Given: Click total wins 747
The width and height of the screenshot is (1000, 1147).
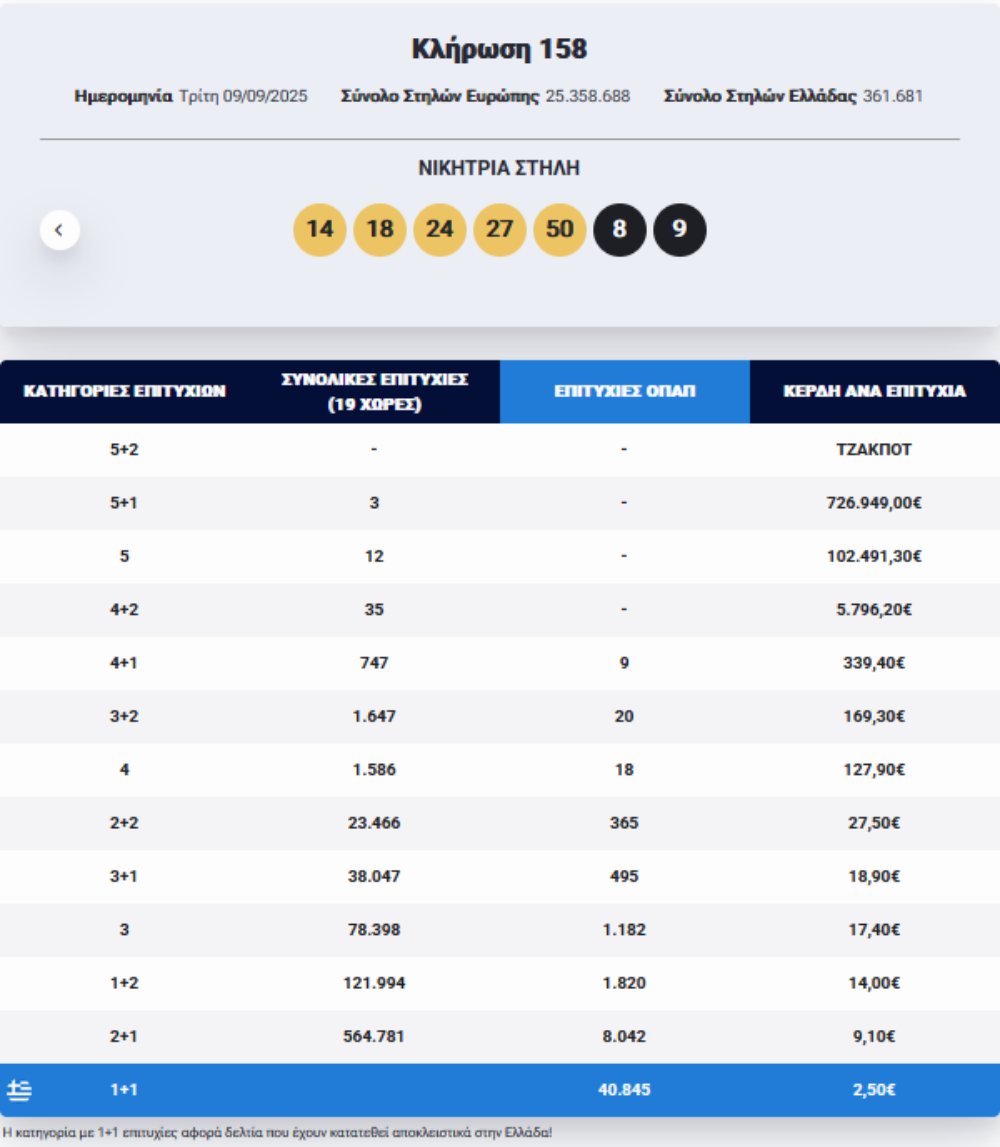Looking at the screenshot, I should (x=375, y=663).
